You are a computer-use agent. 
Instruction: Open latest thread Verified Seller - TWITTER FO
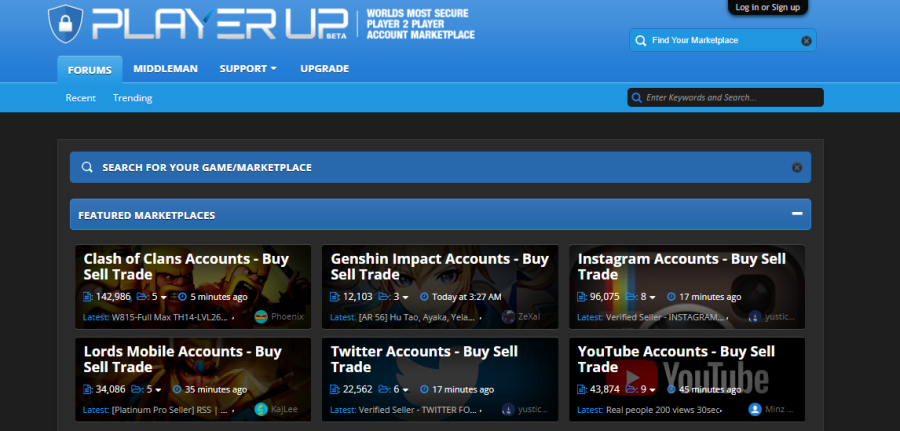tap(418, 410)
